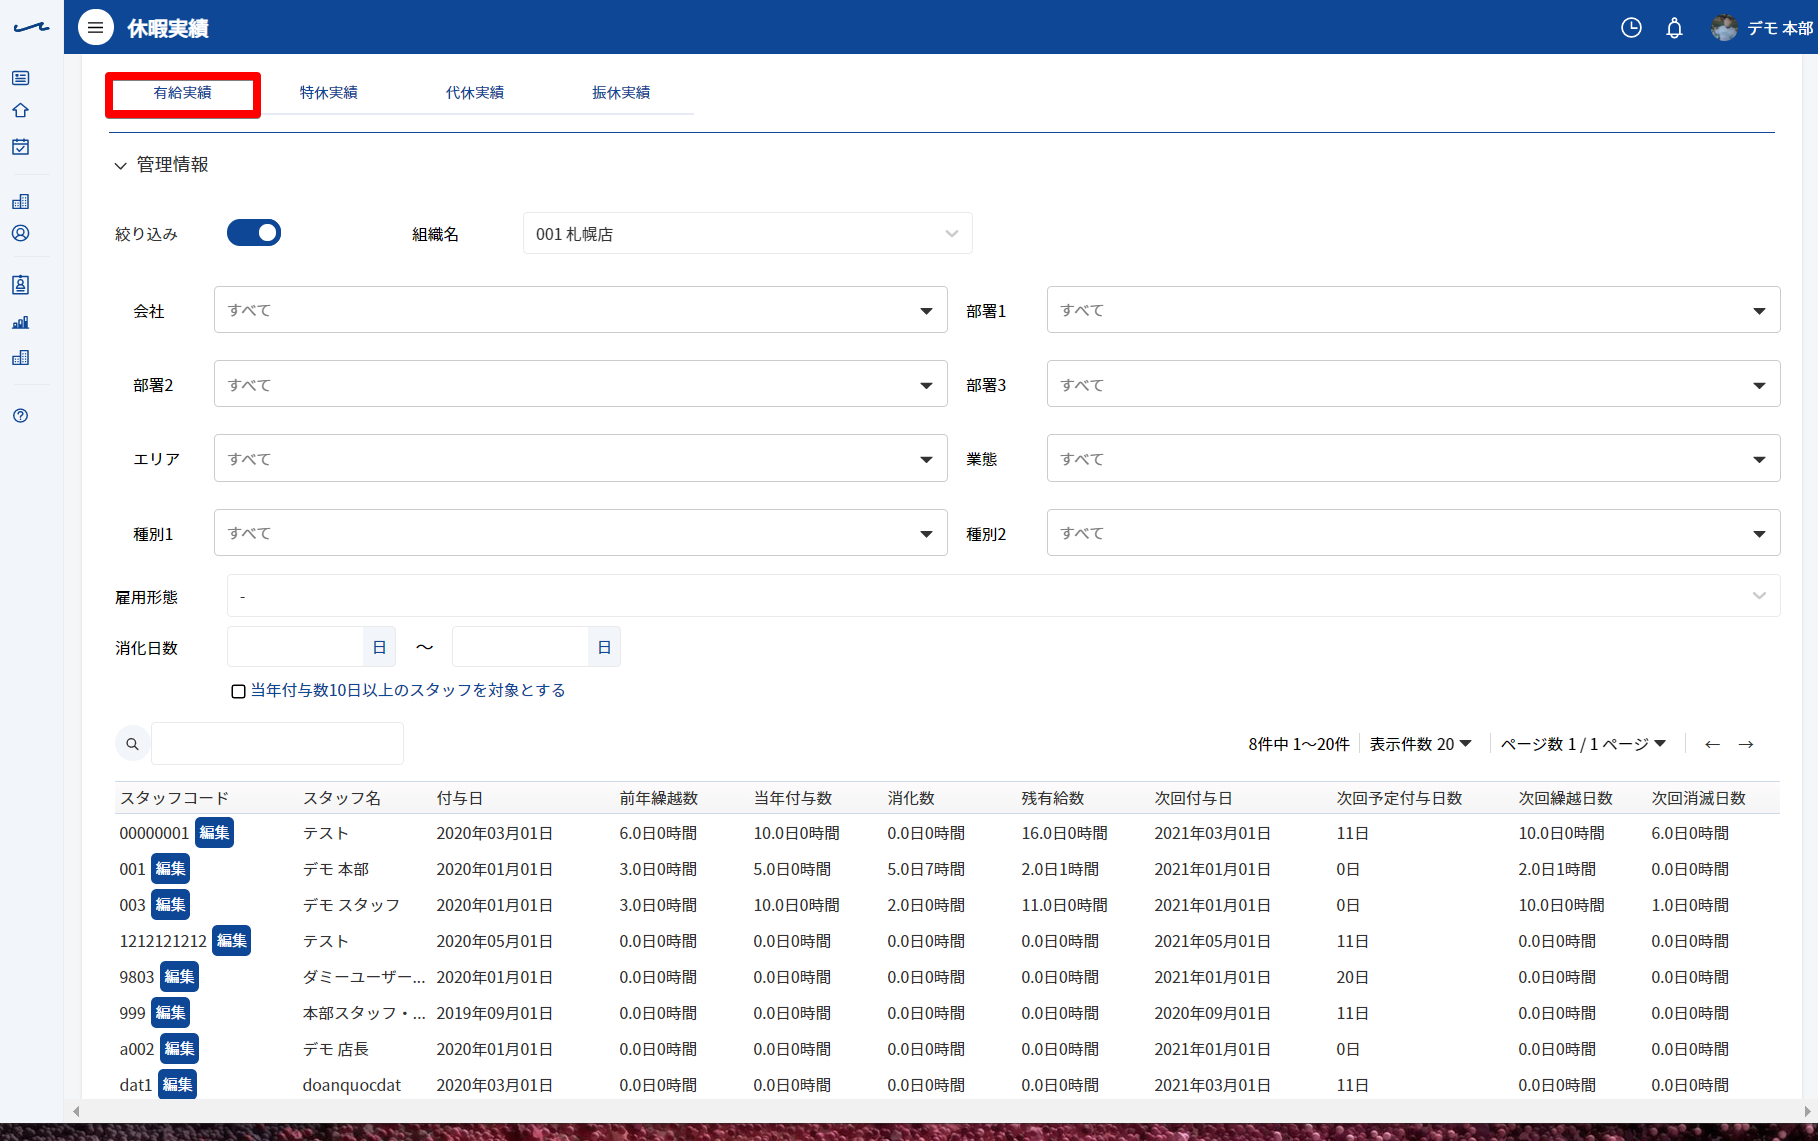This screenshot has height=1141, width=1818.
Task: Click 編集 for staff 003
Action: pos(170,905)
